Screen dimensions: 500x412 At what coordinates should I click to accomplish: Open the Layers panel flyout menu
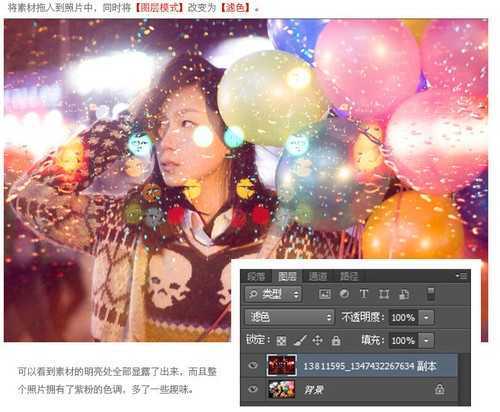click(462, 276)
